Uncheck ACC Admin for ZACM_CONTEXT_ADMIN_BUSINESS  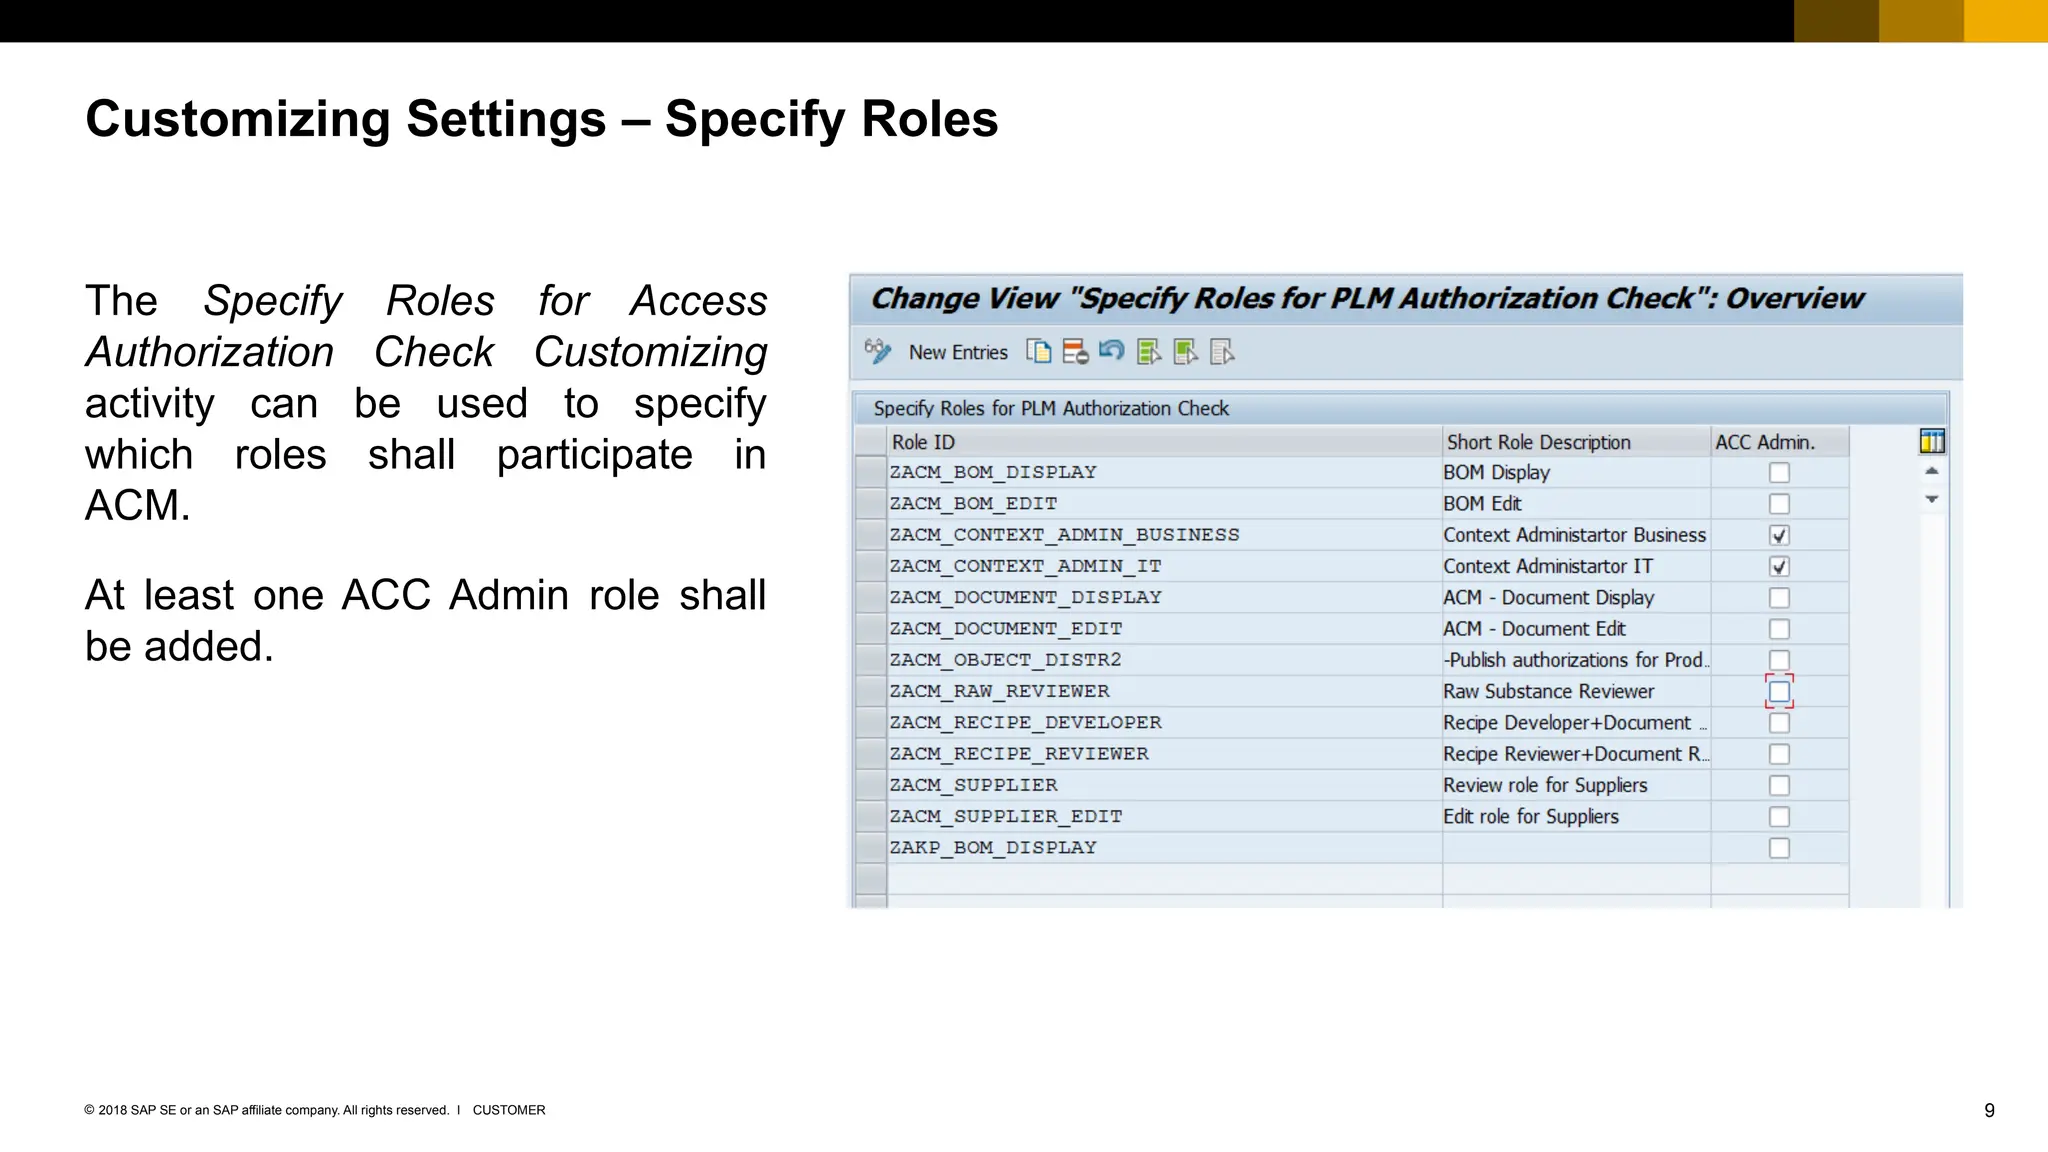click(1779, 535)
